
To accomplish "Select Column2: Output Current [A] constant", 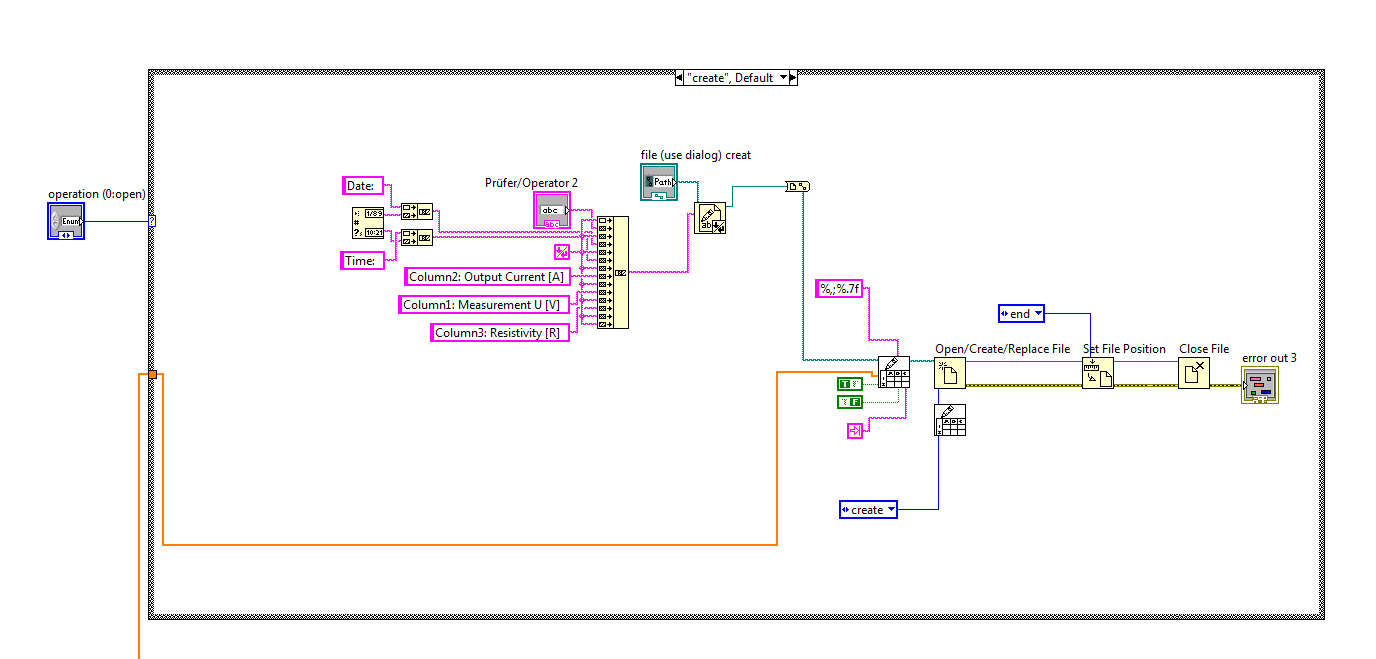I will [x=487, y=277].
